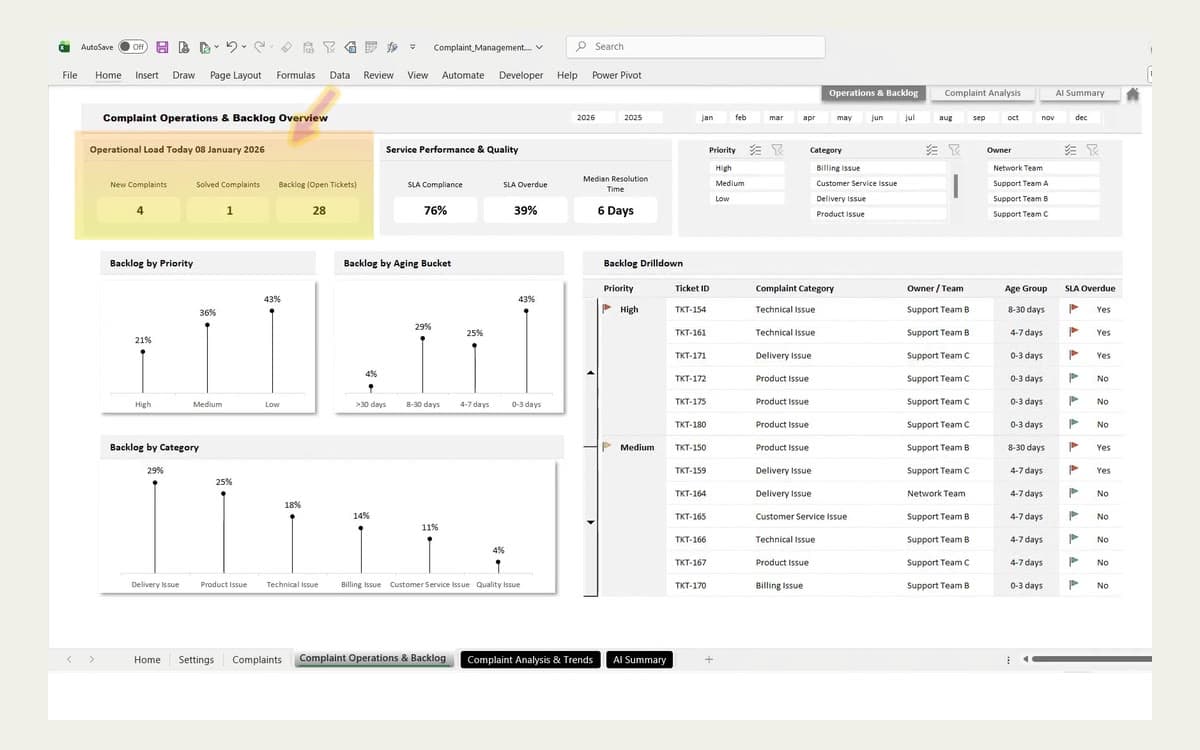
Task: Click the Category slicer vertical scrollbar
Action: click(955, 186)
